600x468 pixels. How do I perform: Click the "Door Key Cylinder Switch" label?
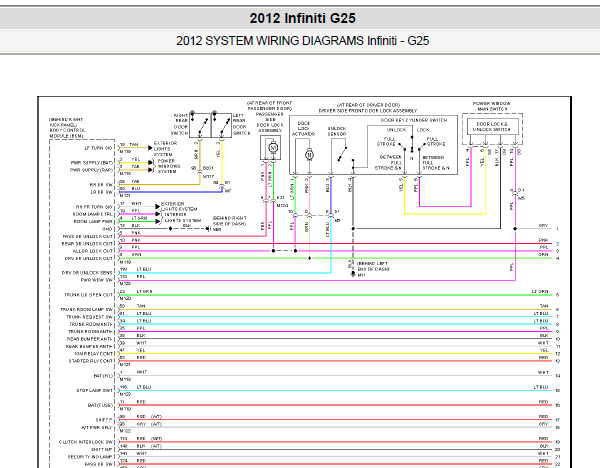pyautogui.click(x=414, y=120)
